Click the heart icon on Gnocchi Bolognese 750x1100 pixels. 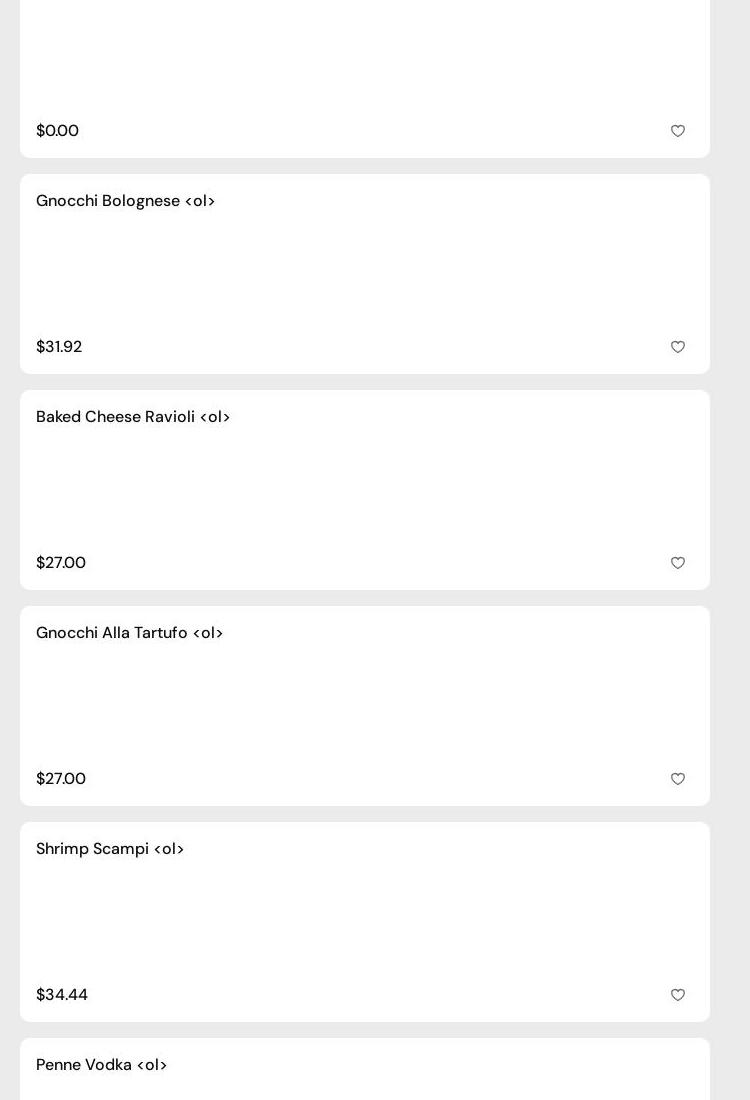pyautogui.click(x=678, y=347)
